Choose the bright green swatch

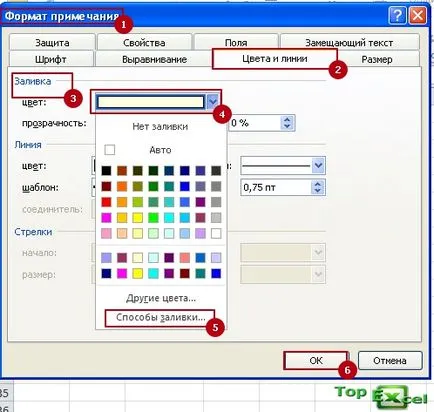(x=153, y=218)
